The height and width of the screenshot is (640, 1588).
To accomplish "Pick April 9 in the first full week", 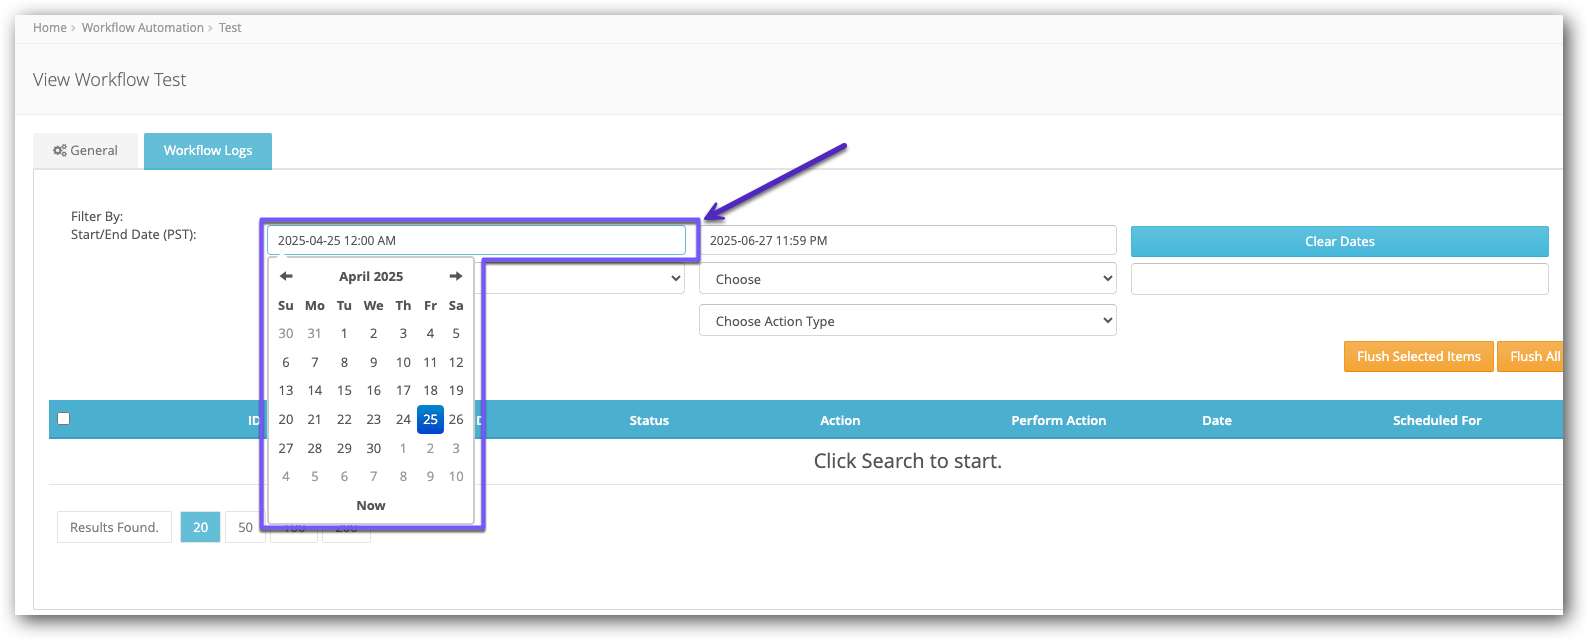I will tap(373, 362).
